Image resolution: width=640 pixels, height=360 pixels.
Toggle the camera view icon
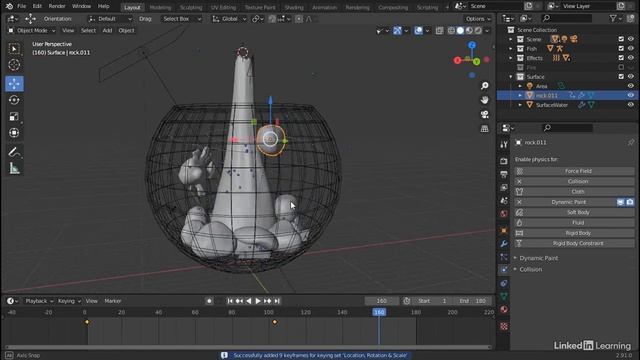[484, 114]
